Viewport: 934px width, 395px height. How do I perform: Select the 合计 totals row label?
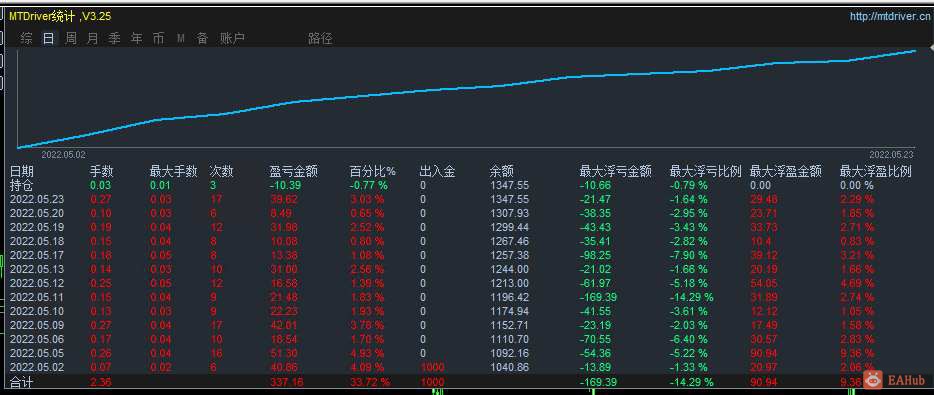21,382
